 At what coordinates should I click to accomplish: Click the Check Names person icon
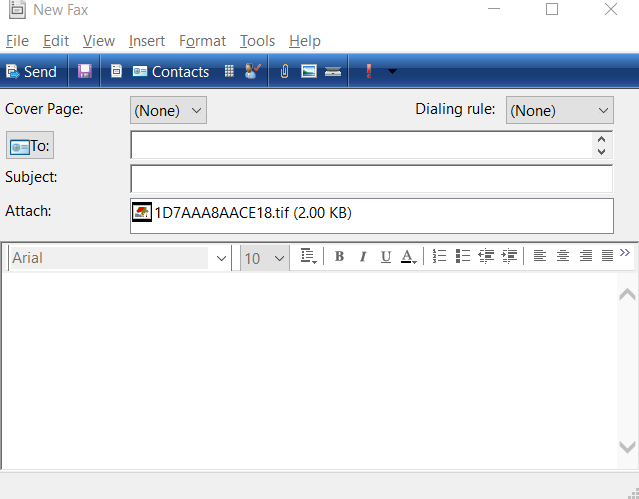[x=253, y=71]
